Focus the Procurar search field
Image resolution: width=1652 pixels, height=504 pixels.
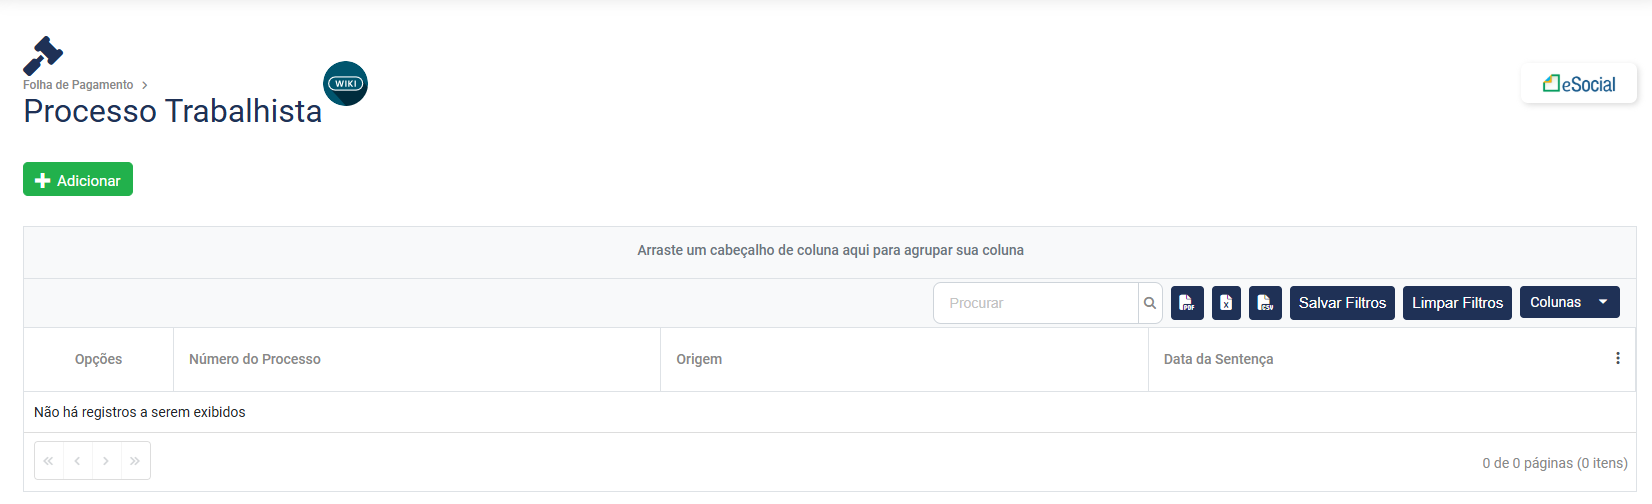(x=1036, y=303)
